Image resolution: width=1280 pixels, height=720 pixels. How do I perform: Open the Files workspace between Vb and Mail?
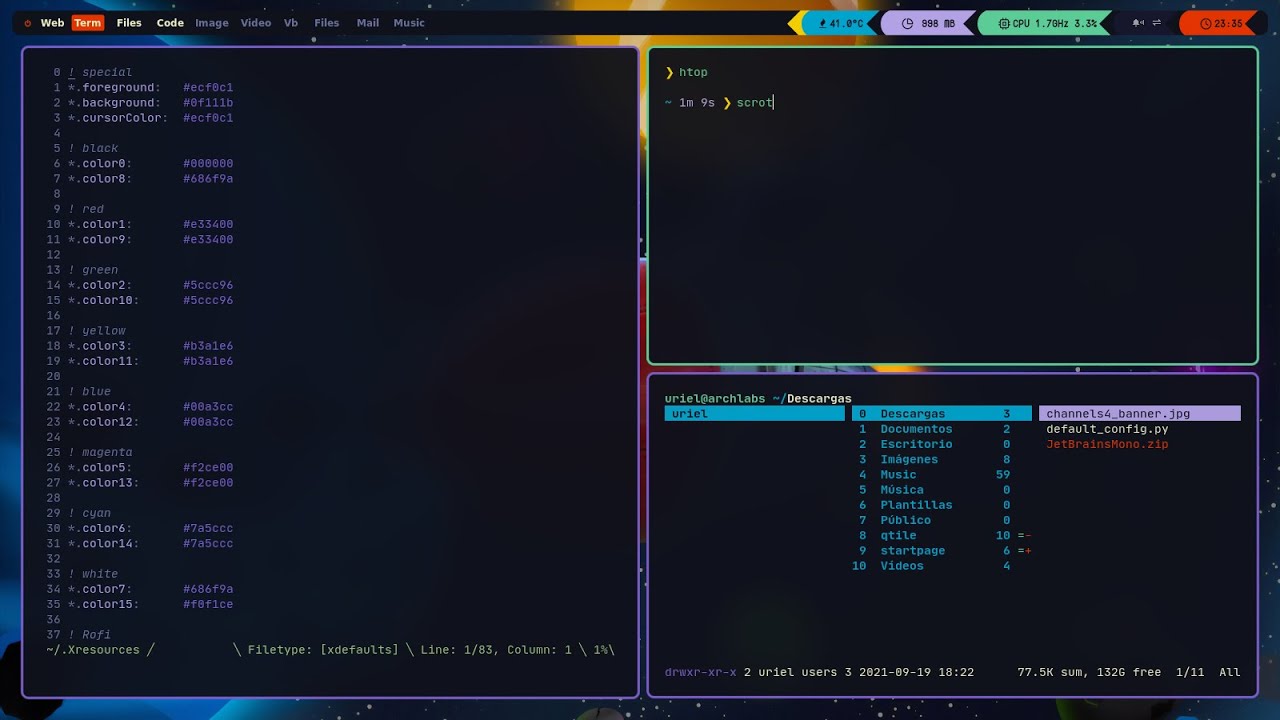point(327,23)
